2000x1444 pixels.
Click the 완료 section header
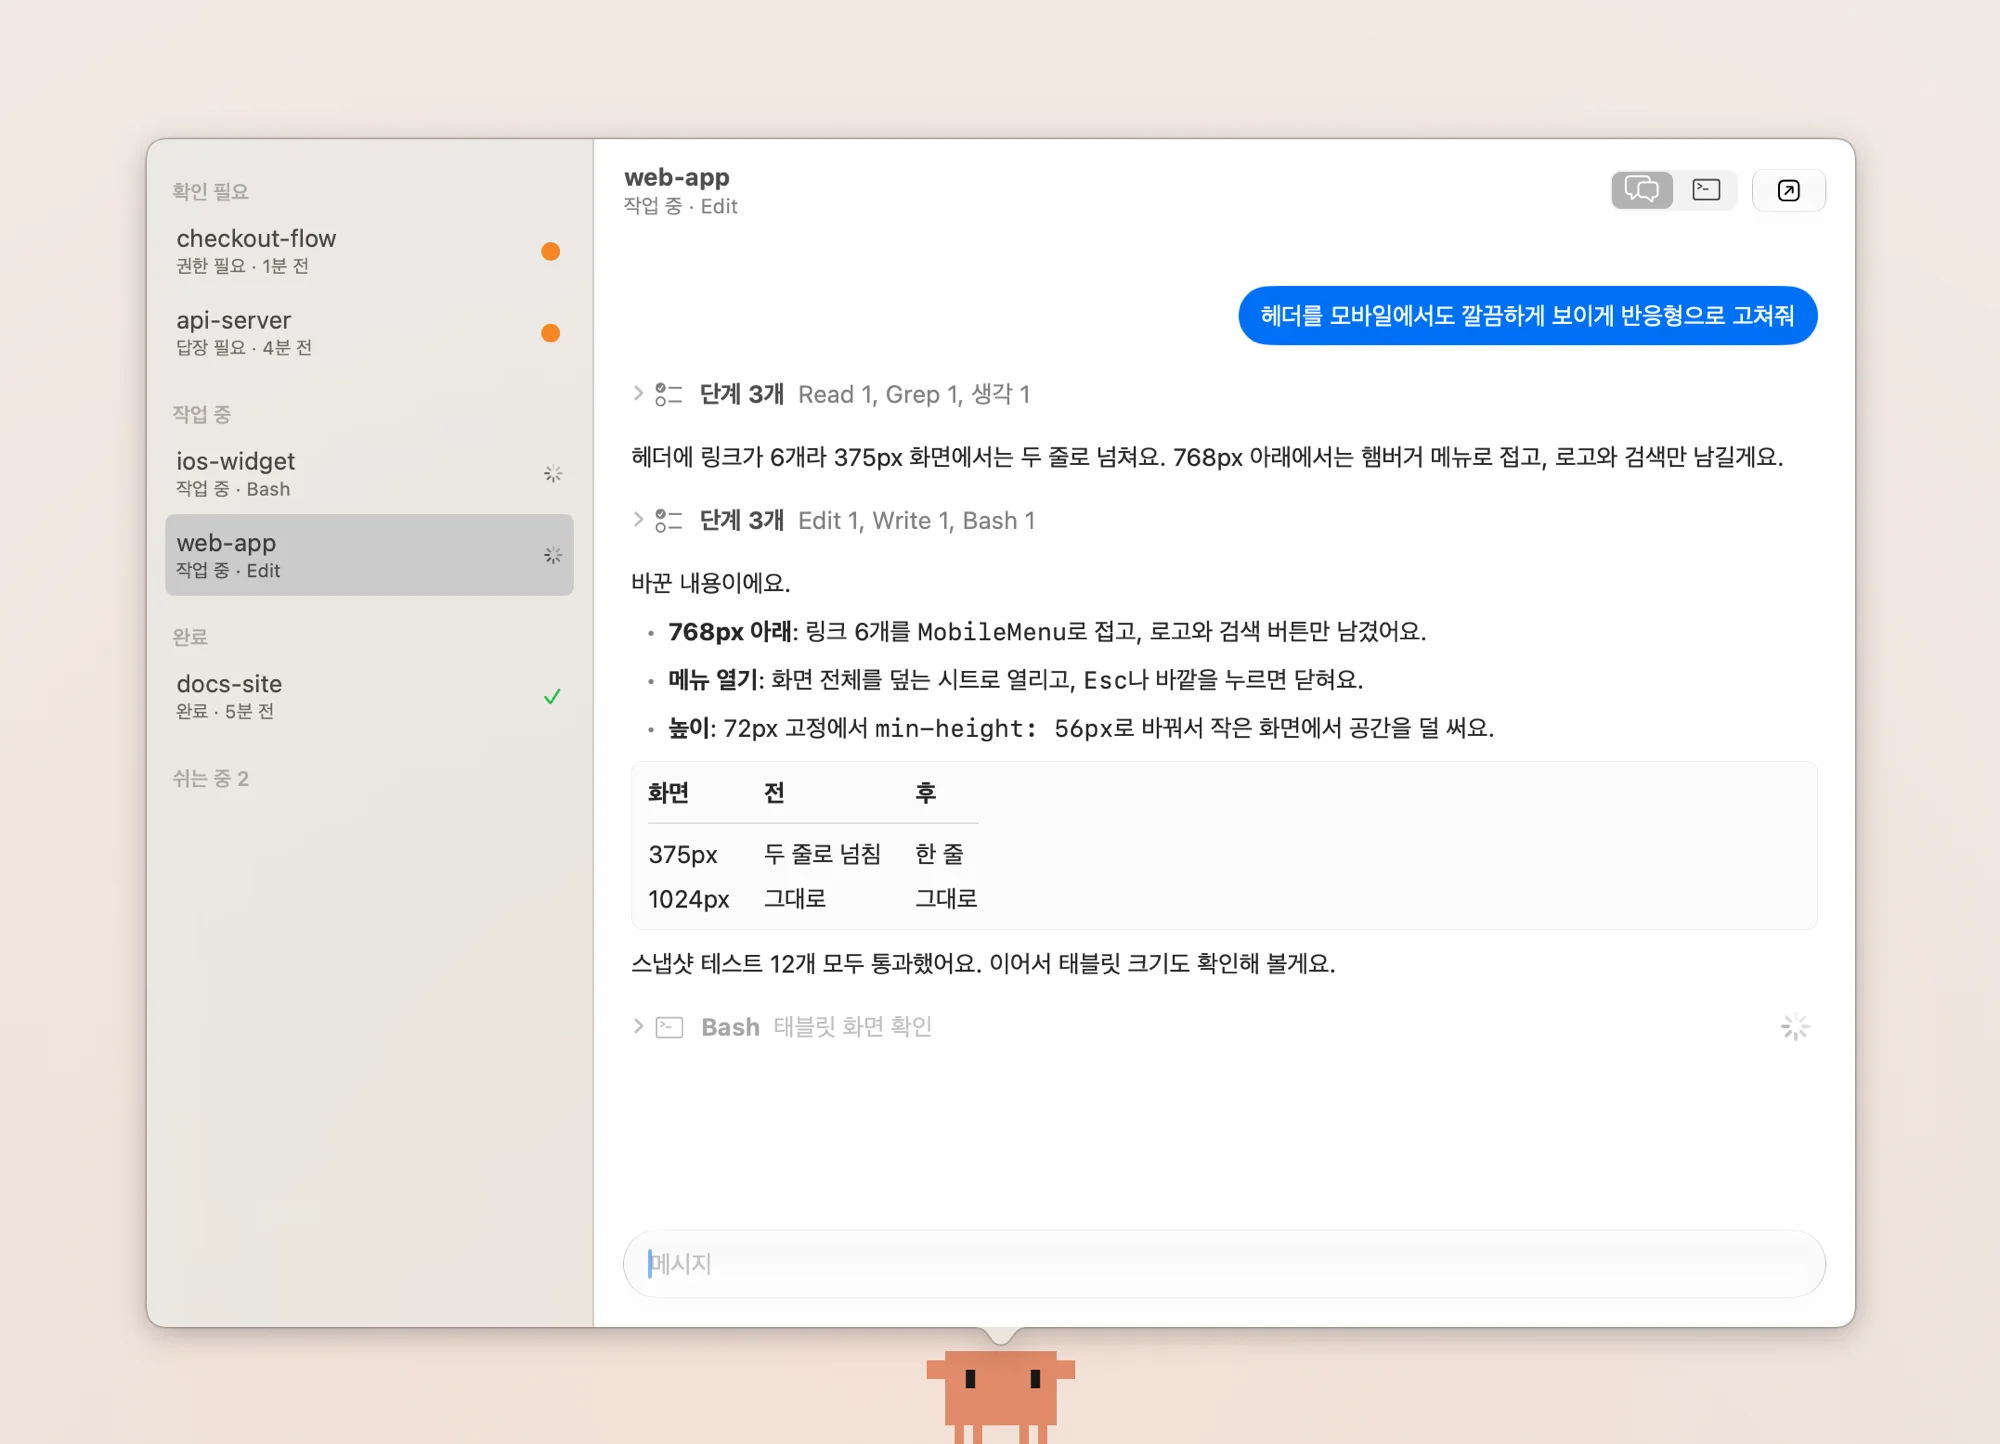[190, 637]
